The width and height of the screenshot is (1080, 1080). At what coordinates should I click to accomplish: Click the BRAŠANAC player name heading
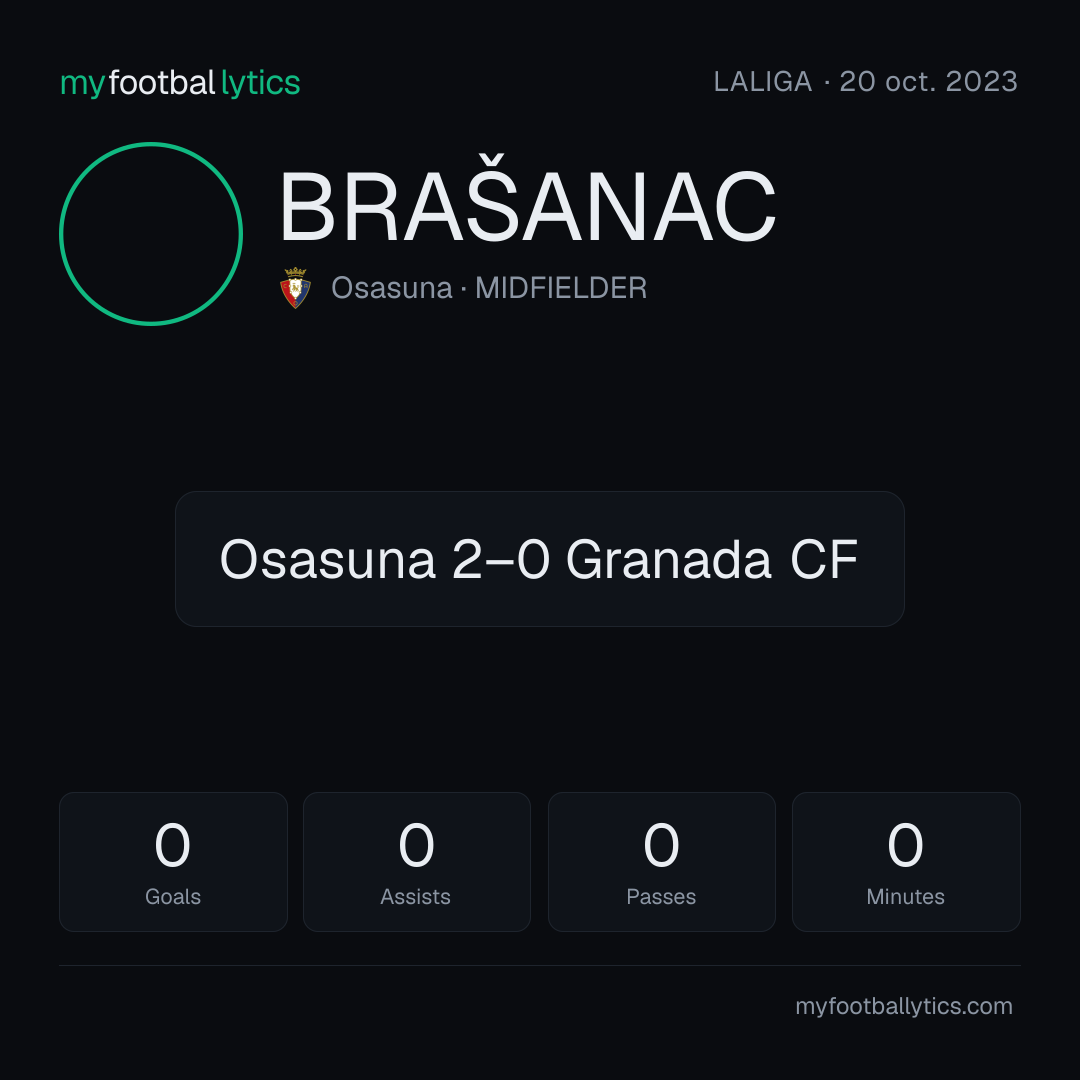point(528,200)
